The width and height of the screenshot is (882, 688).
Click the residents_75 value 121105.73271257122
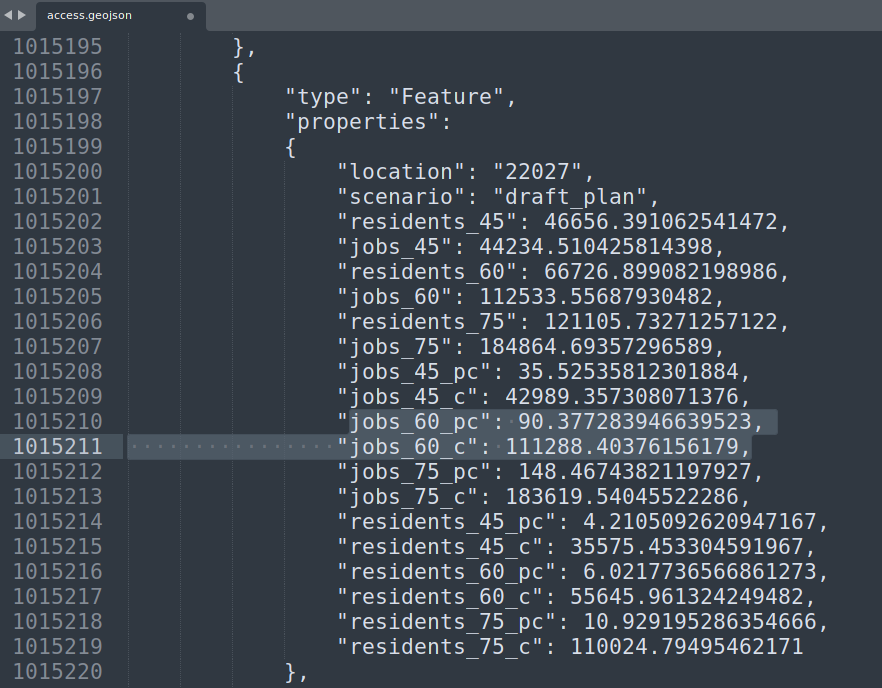660,322
